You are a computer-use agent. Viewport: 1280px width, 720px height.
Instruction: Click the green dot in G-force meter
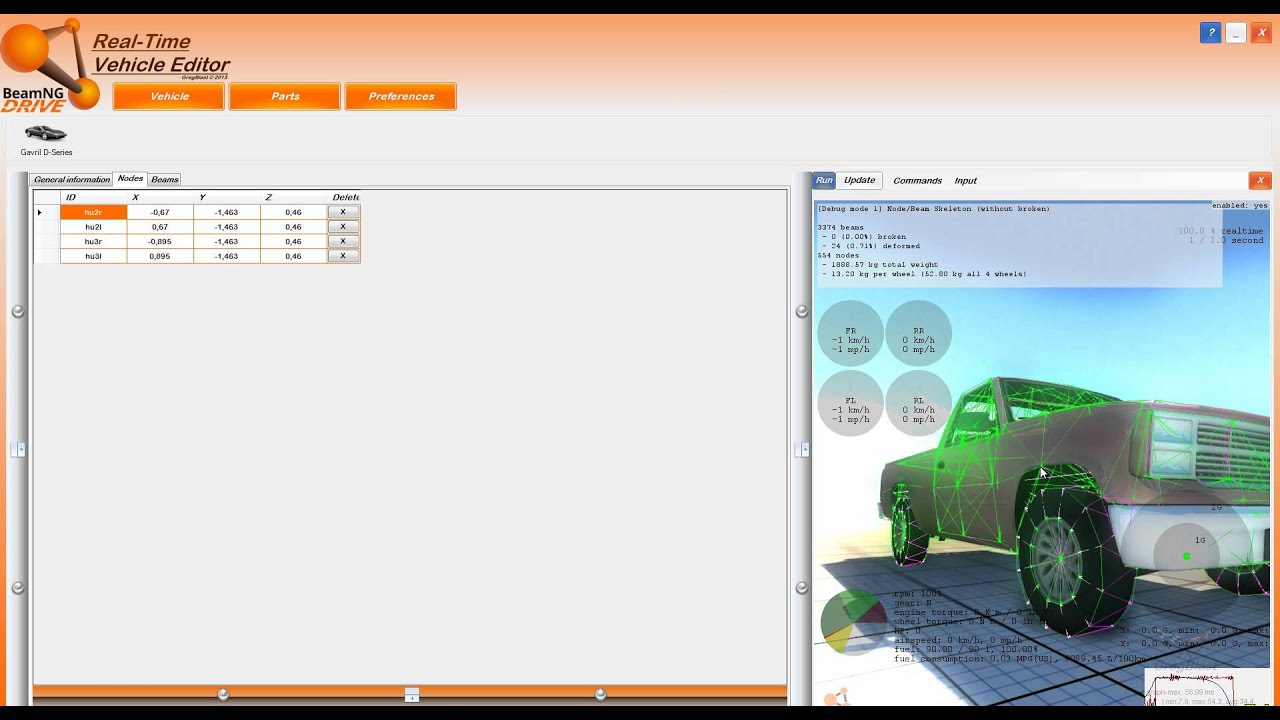point(1186,556)
